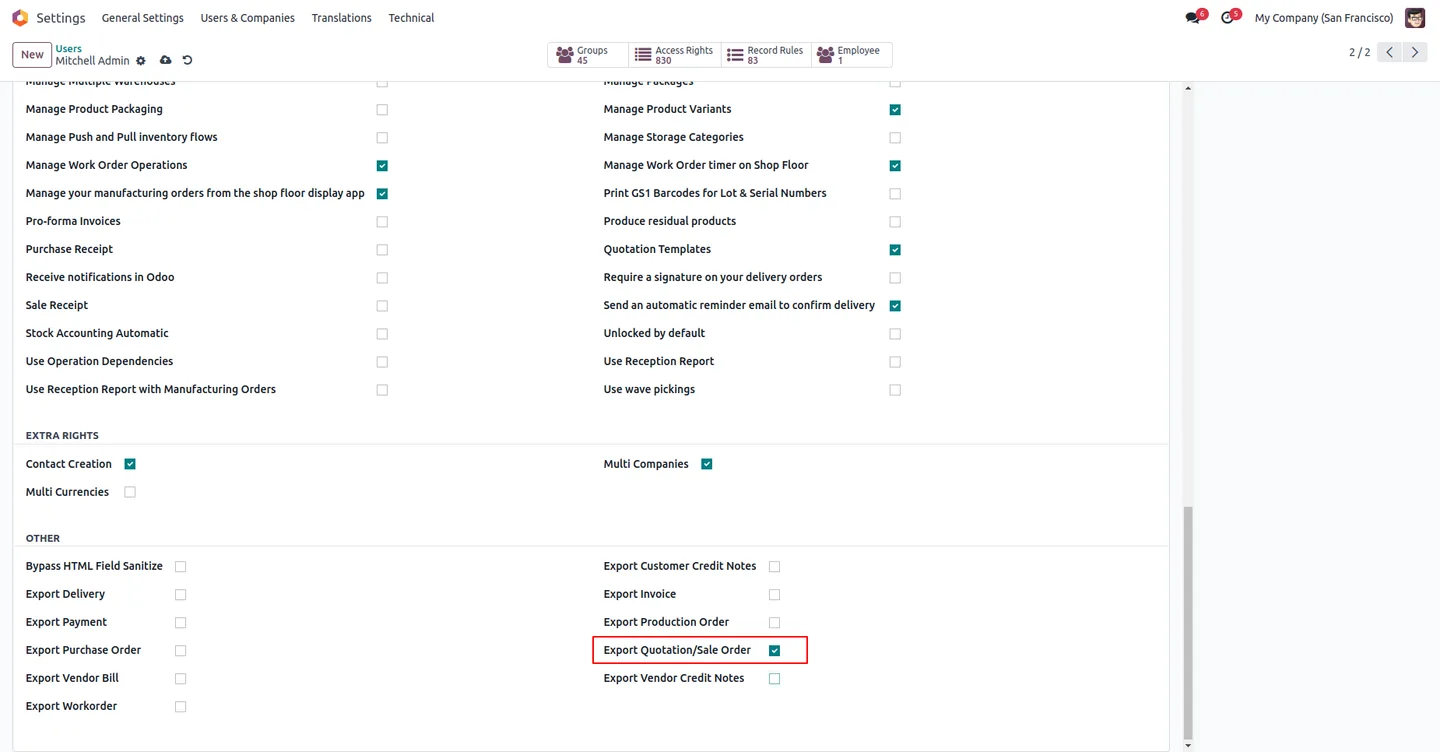
Task: Click the gear actions icon beside Mitchell Admin
Action: point(141,61)
